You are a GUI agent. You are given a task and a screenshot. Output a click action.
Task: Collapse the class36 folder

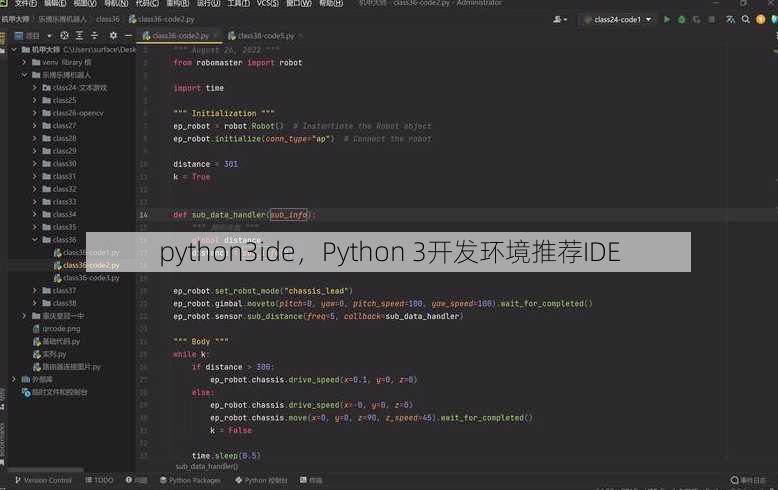(34, 240)
